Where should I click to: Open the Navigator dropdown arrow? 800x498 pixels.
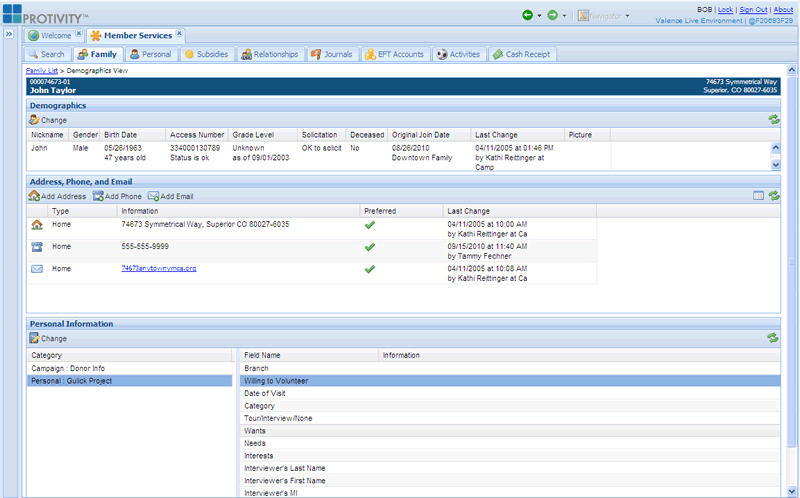[628, 16]
